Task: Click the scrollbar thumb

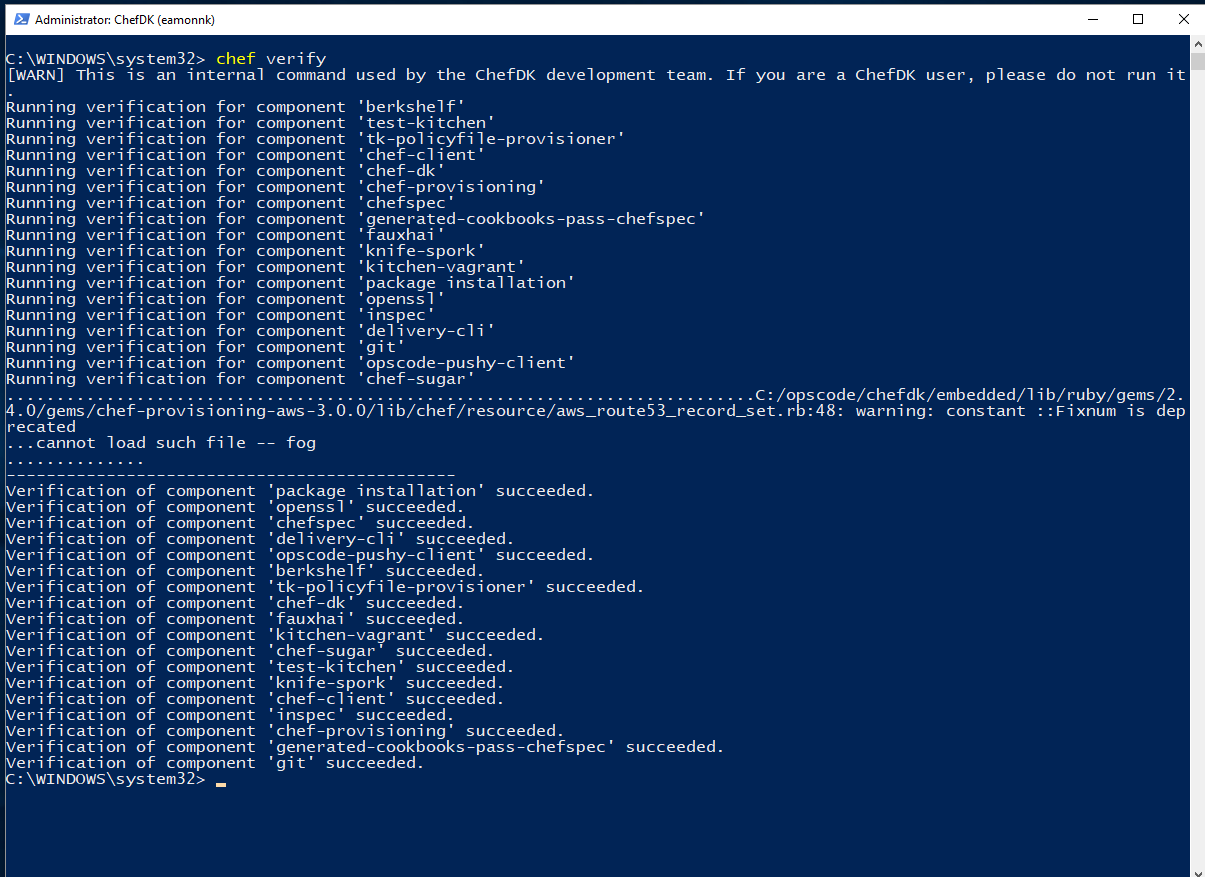Action: 1197,62
